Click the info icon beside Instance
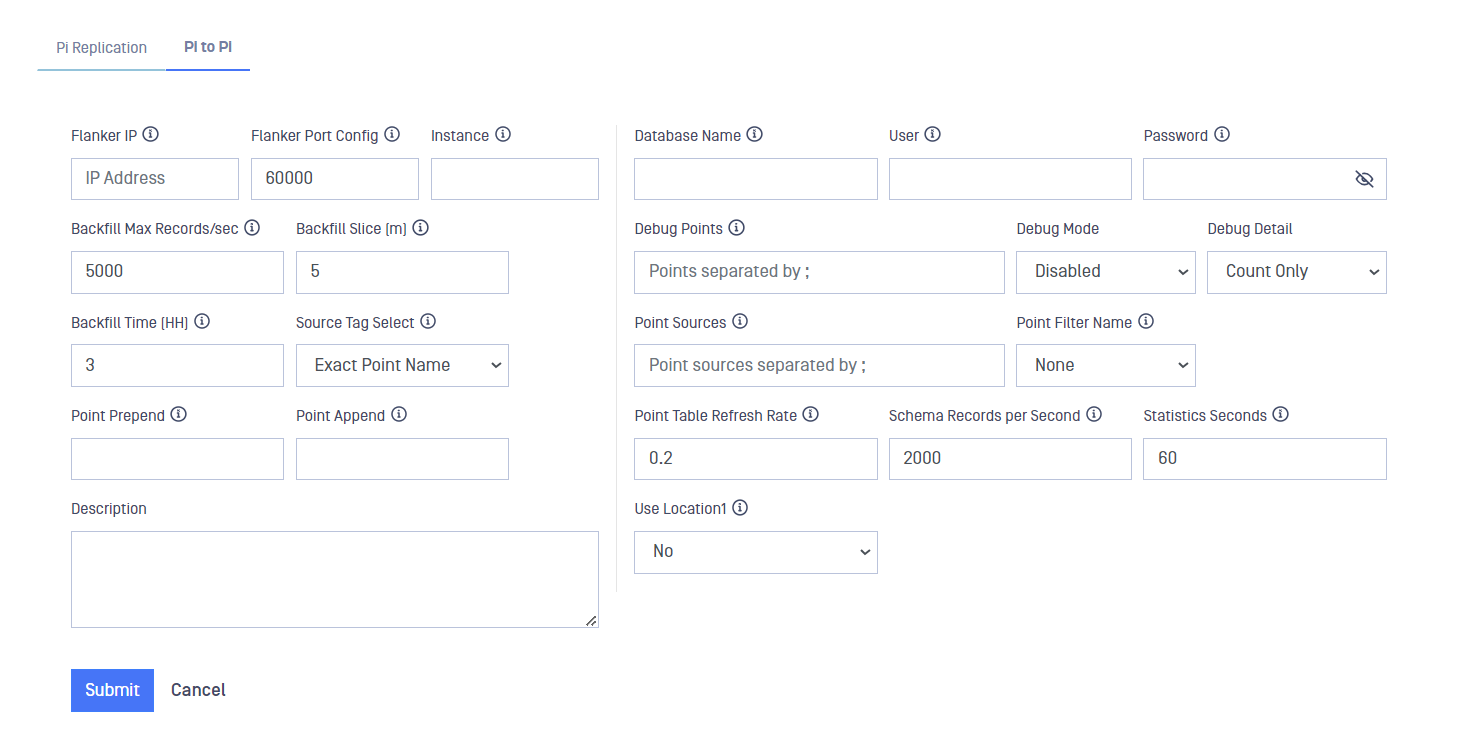This screenshot has height=753, width=1477. 503,134
